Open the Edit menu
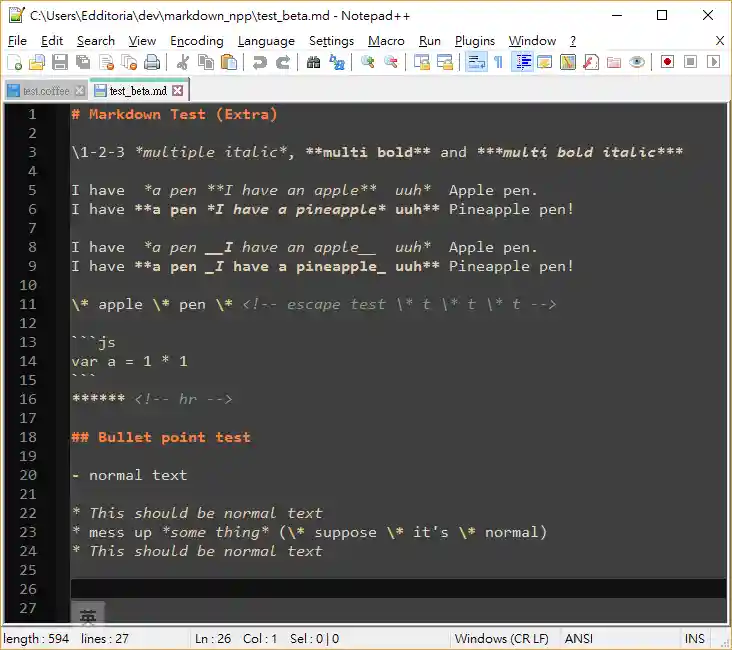Image resolution: width=732 pixels, height=650 pixels. 52,41
